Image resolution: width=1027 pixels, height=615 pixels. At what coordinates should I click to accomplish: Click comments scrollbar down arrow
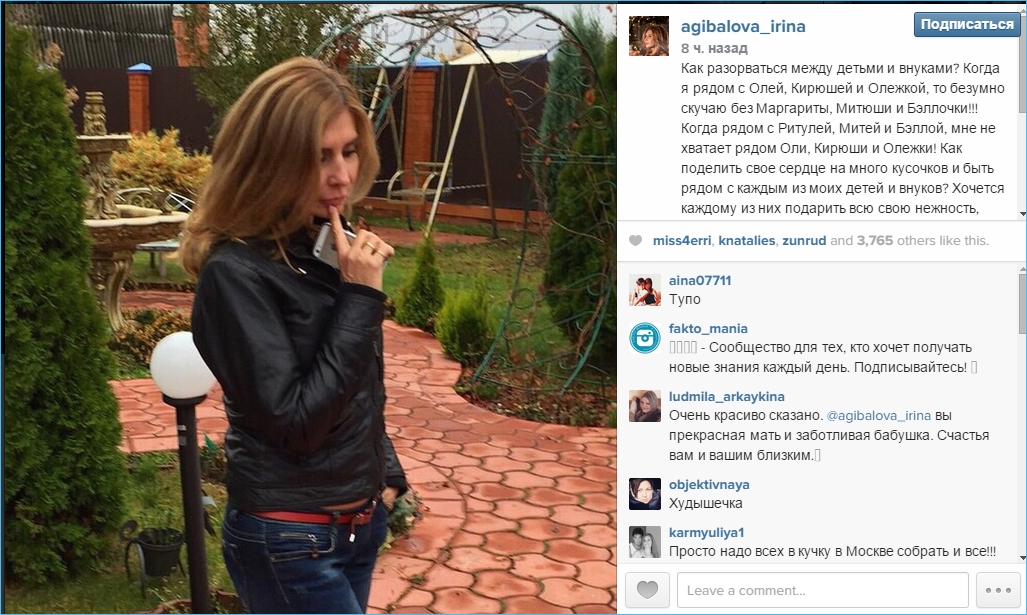click(x=1022, y=558)
